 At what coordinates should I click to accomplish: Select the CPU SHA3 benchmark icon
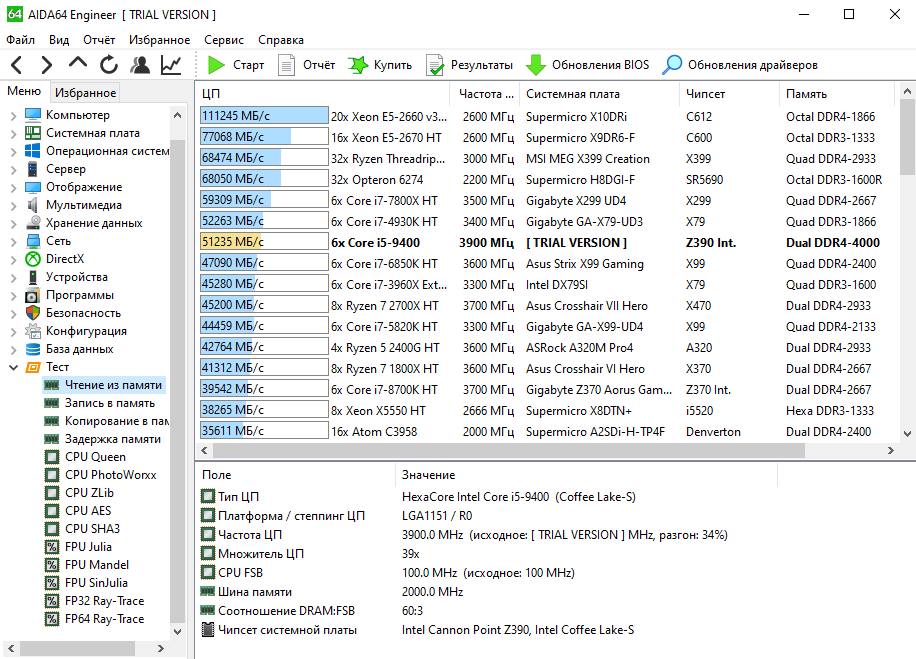point(52,529)
